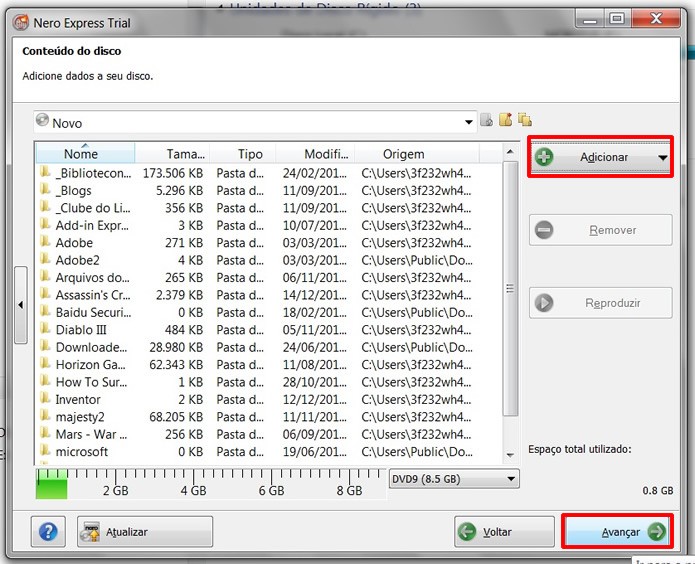Image resolution: width=695 pixels, height=564 pixels.
Task: Click the 28.980 KB size cell
Action: (x=176, y=347)
